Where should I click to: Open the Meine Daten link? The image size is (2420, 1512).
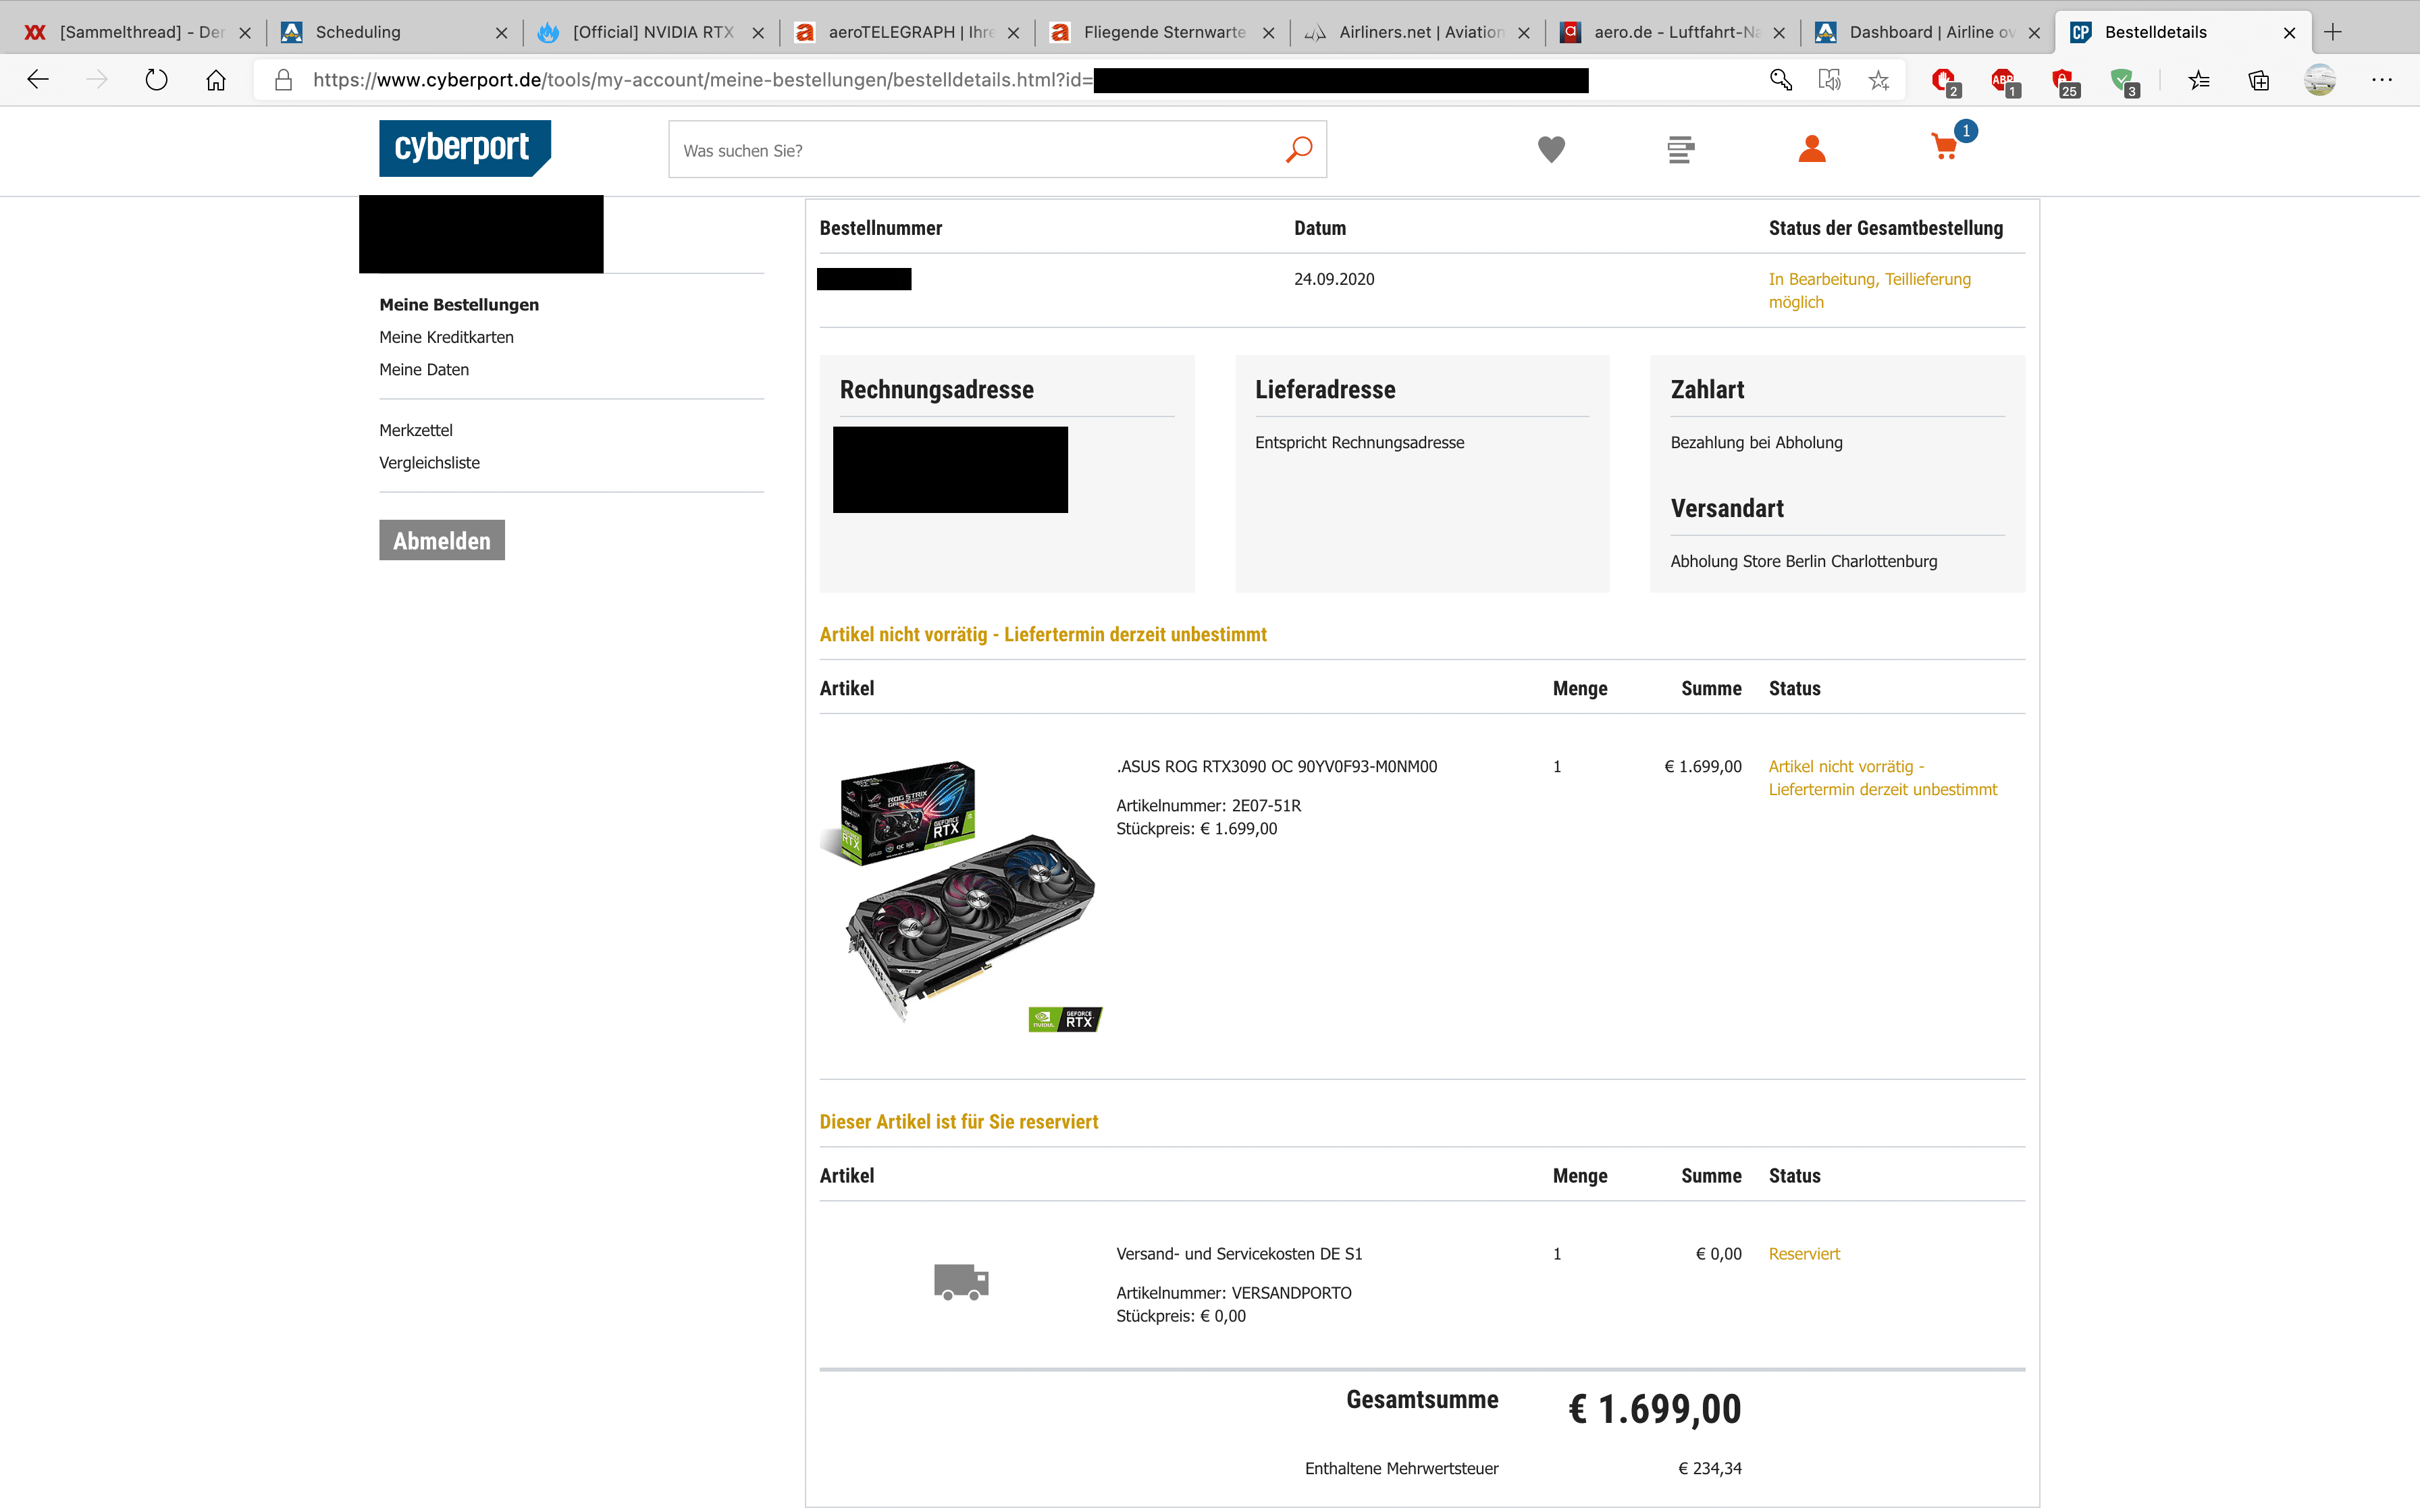[424, 369]
